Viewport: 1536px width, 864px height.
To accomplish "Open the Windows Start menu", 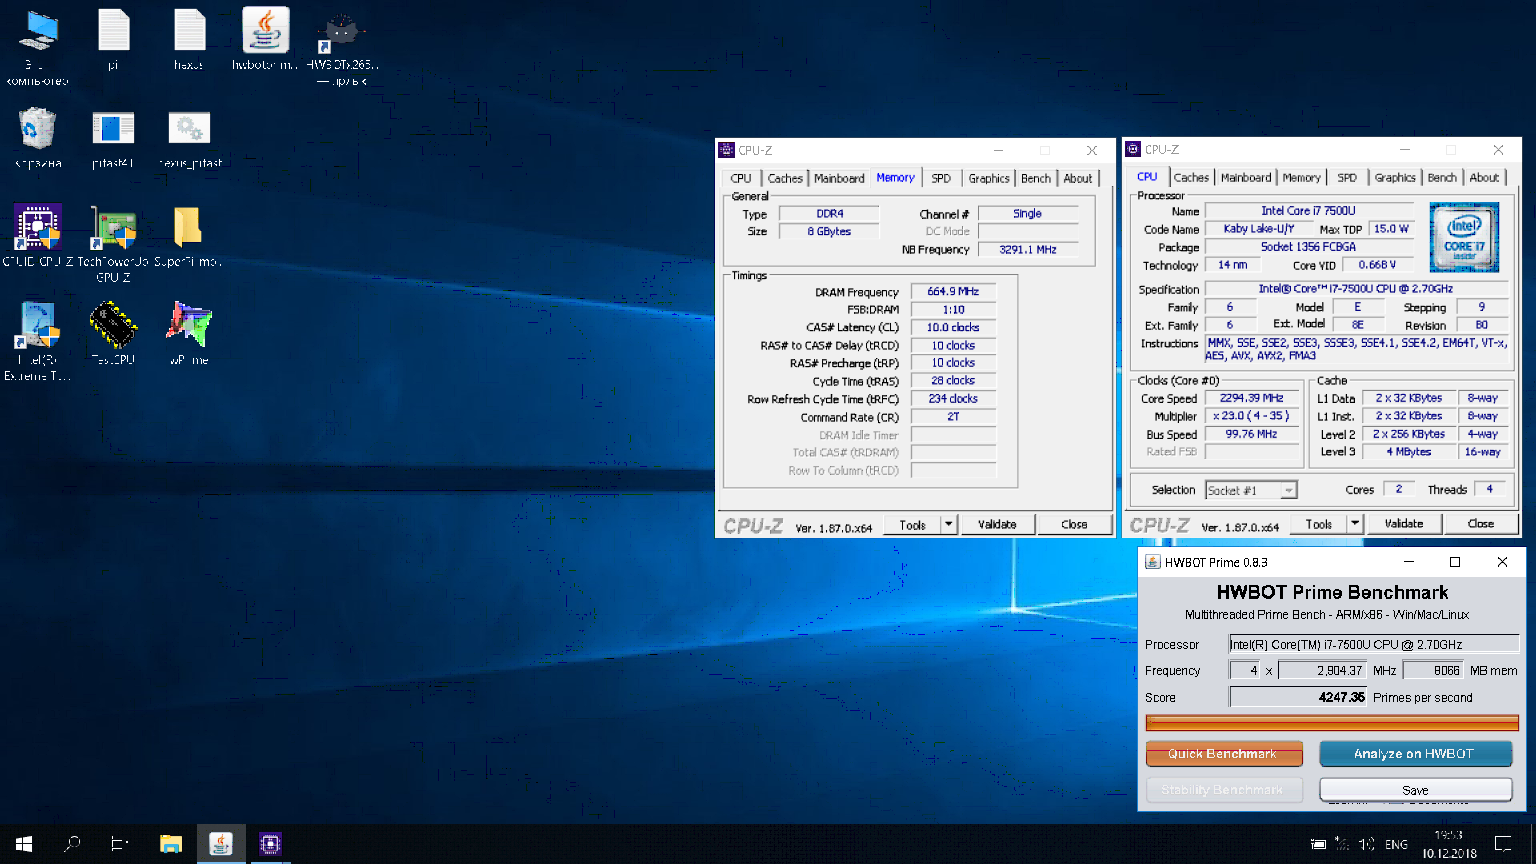I will (x=24, y=844).
